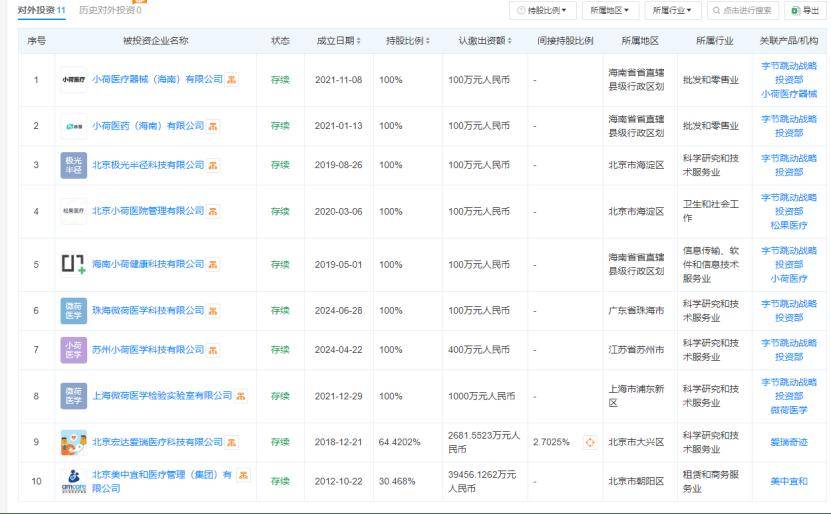Click the 点击进行搜索 search field
Viewport: 831px width, 514px height.
(743, 10)
